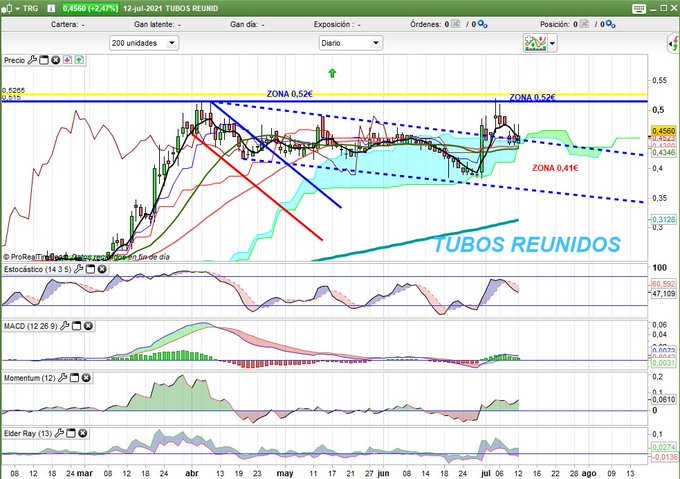
Task: Click the Órdenes blue gears icon
Action: 482,25
